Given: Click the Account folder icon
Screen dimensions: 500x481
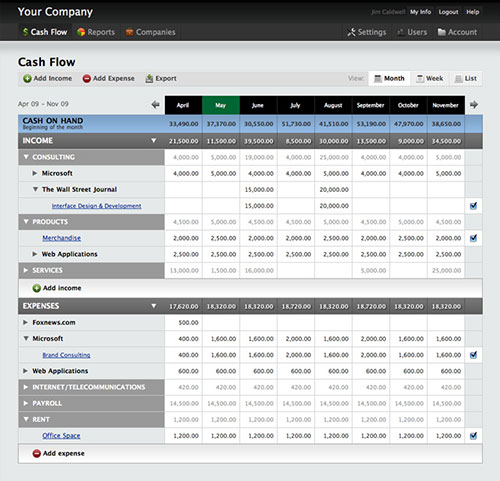Looking at the screenshot, I should click(x=441, y=32).
